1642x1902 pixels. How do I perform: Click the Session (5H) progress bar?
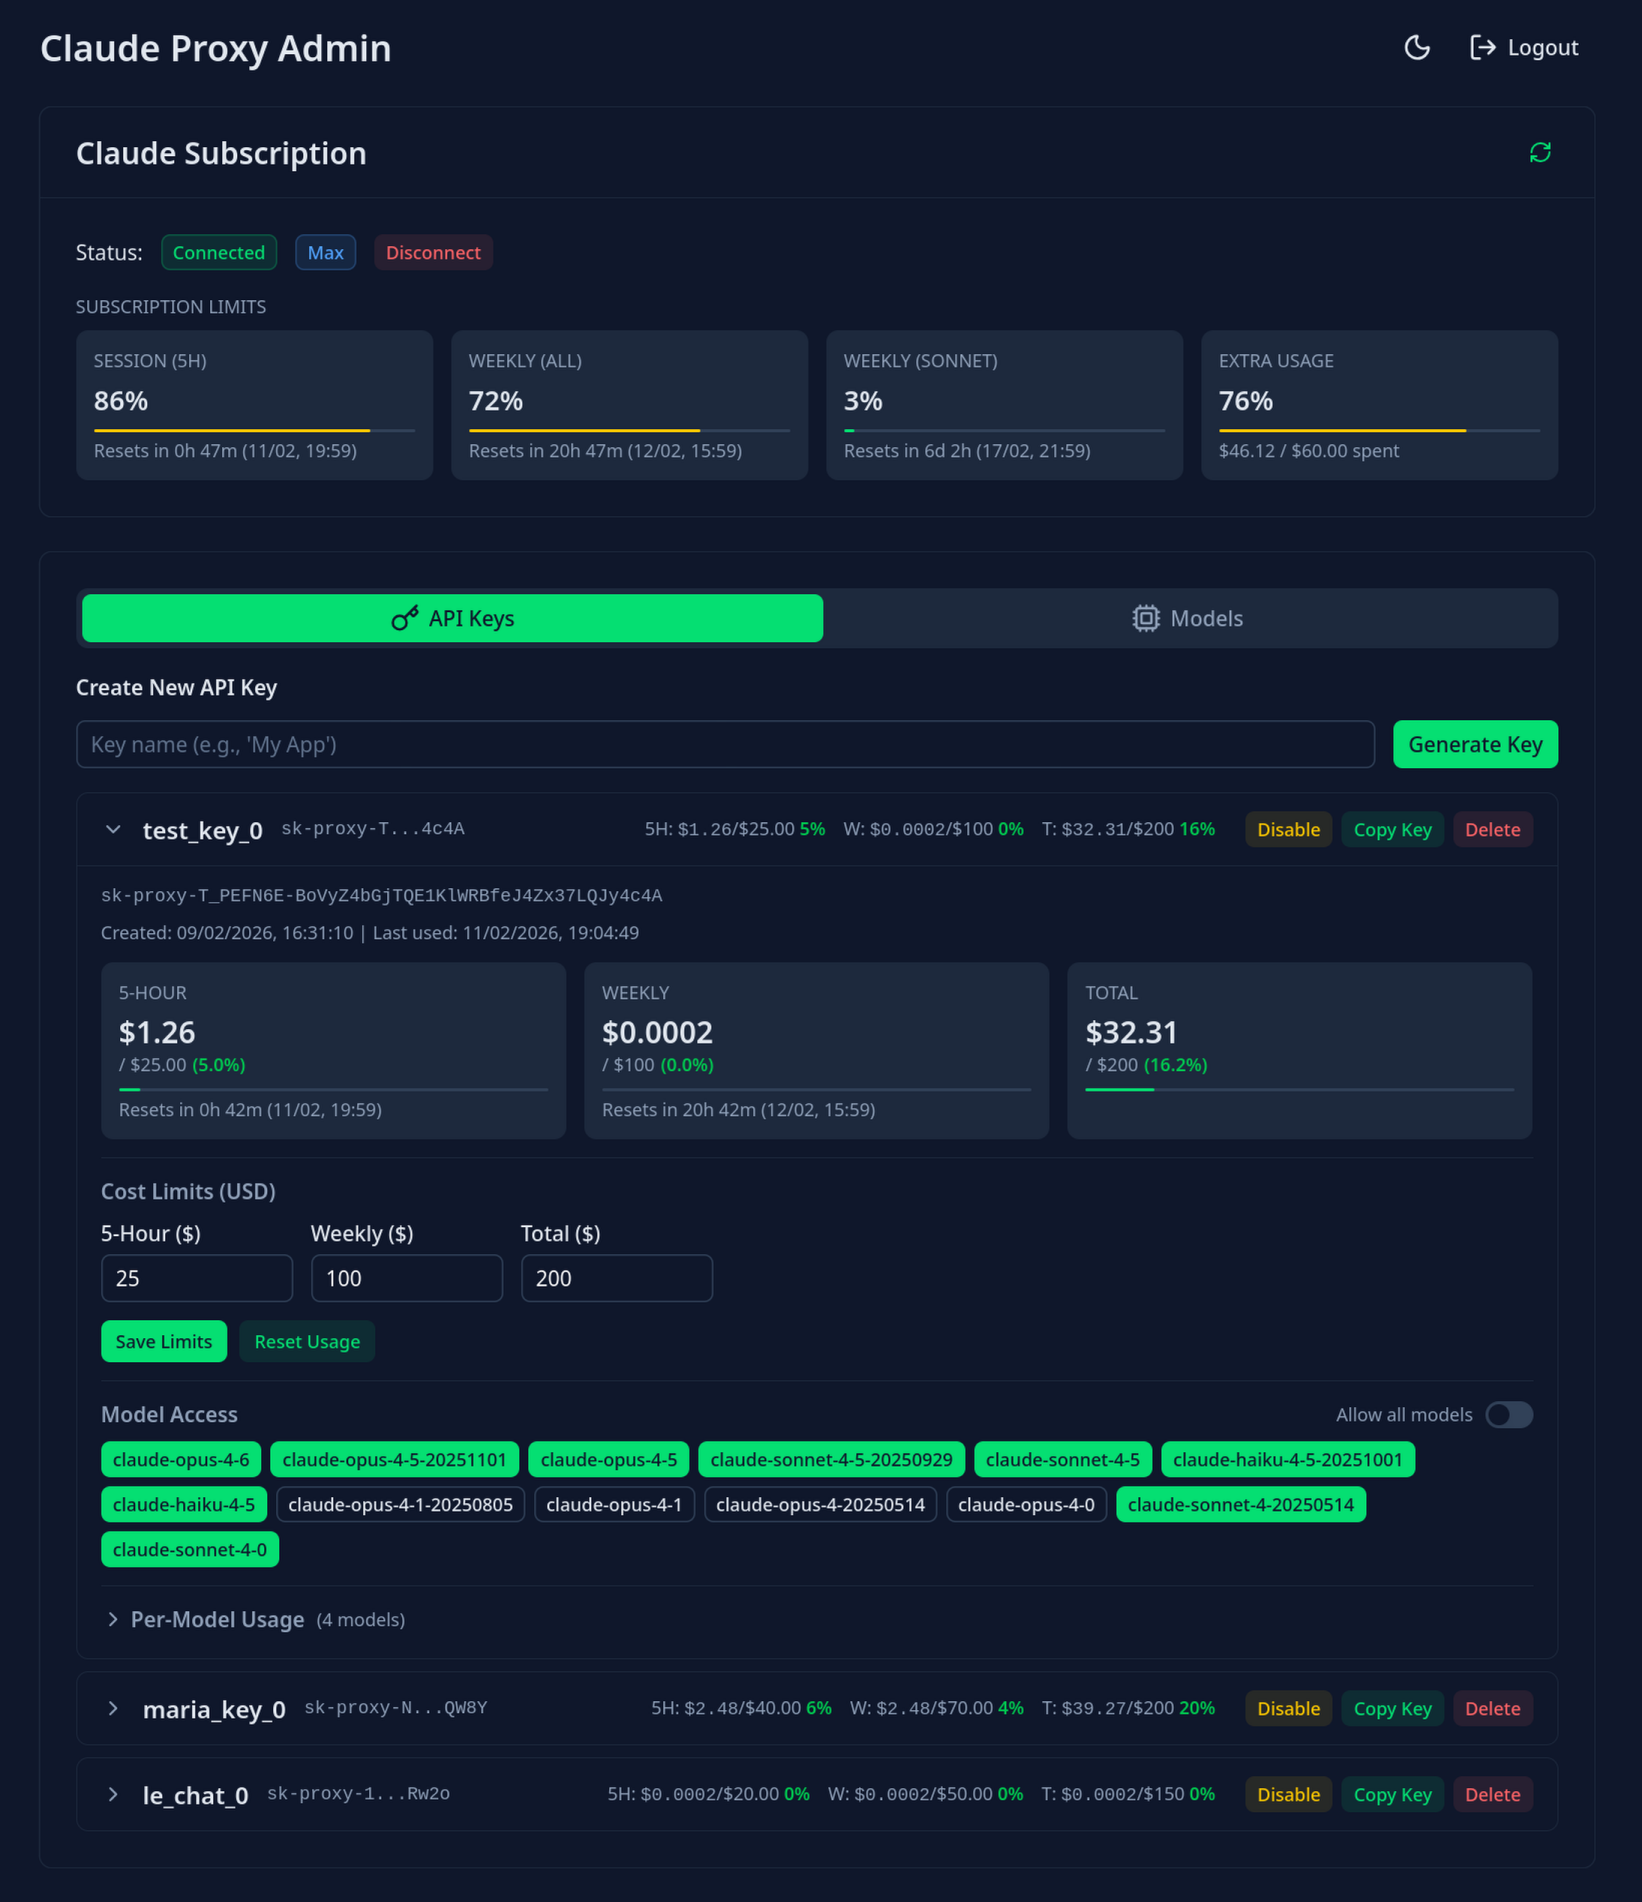pos(254,430)
